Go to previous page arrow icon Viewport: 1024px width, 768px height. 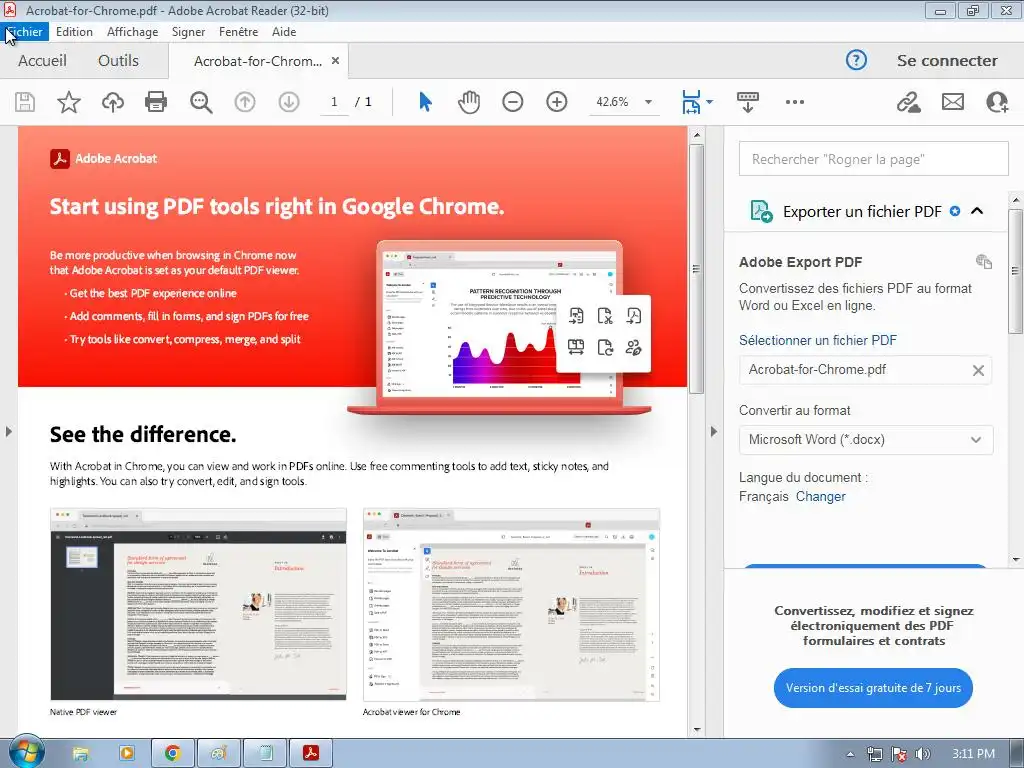[x=245, y=102]
